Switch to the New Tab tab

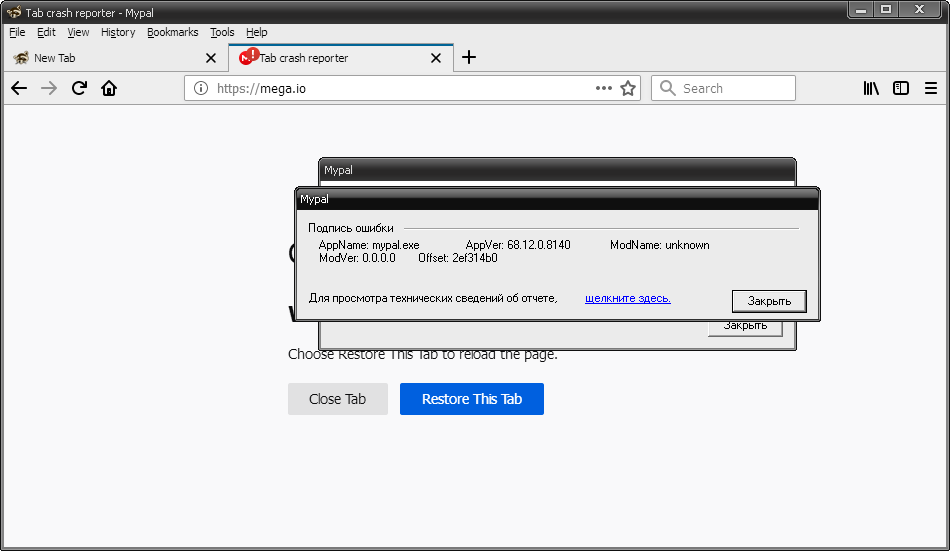pos(115,58)
